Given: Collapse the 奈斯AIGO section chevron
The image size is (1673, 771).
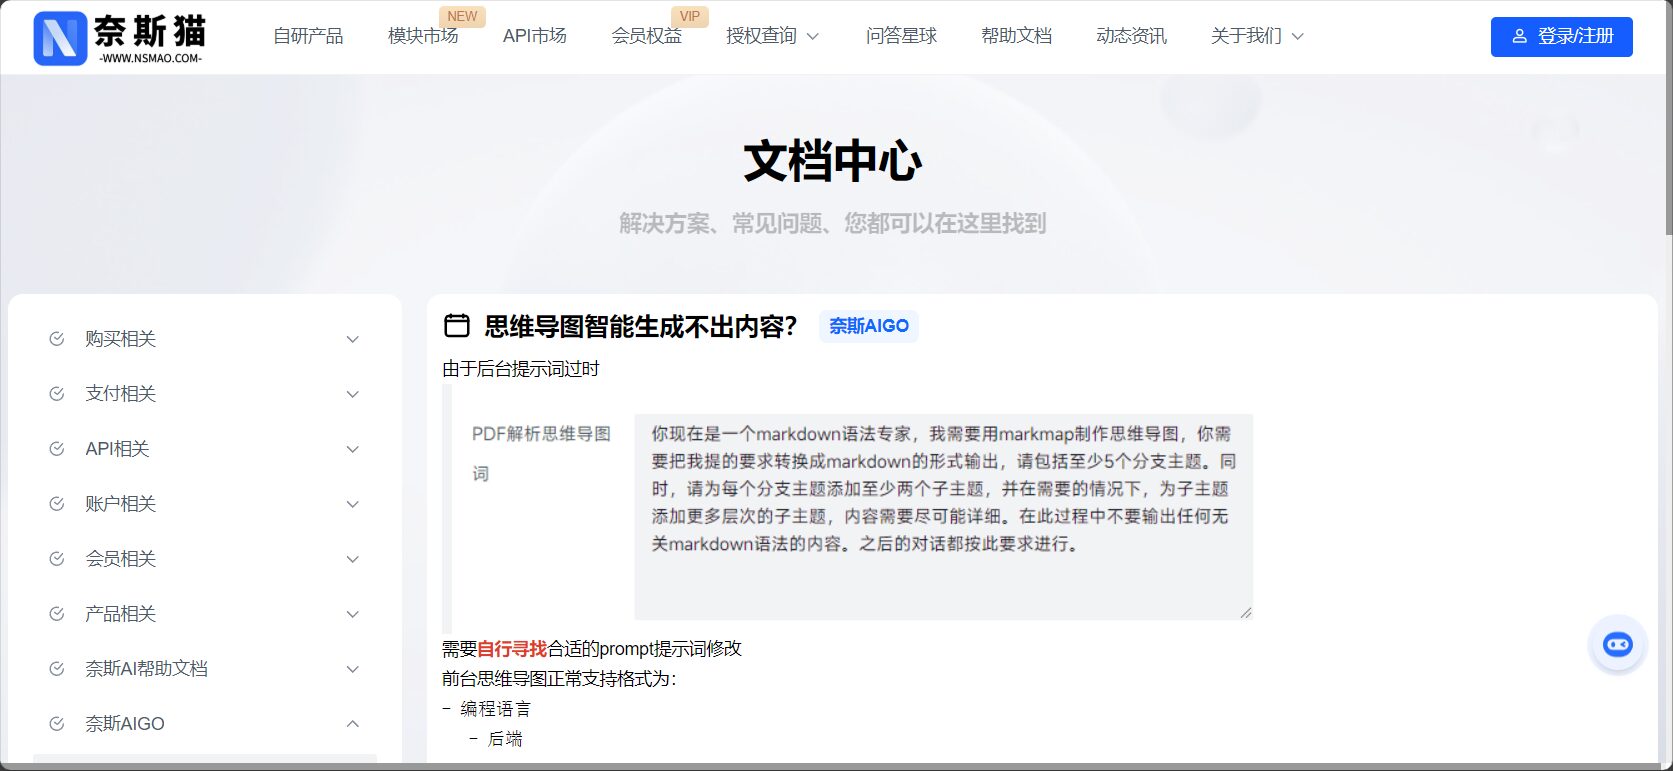Looking at the screenshot, I should coord(352,724).
